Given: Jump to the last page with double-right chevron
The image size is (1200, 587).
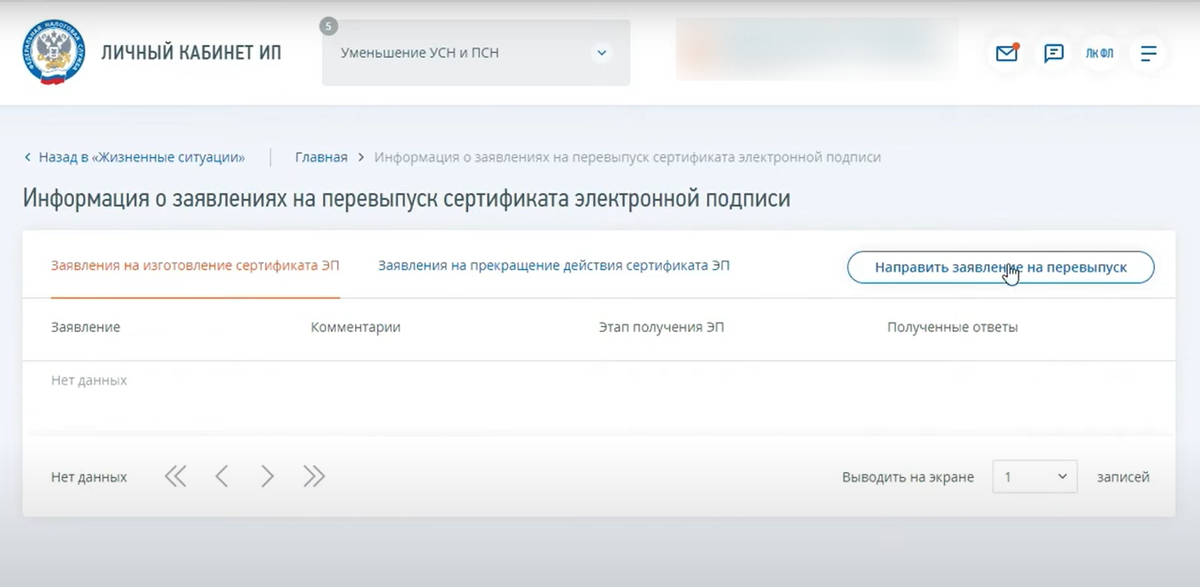Looking at the screenshot, I should coord(313,476).
